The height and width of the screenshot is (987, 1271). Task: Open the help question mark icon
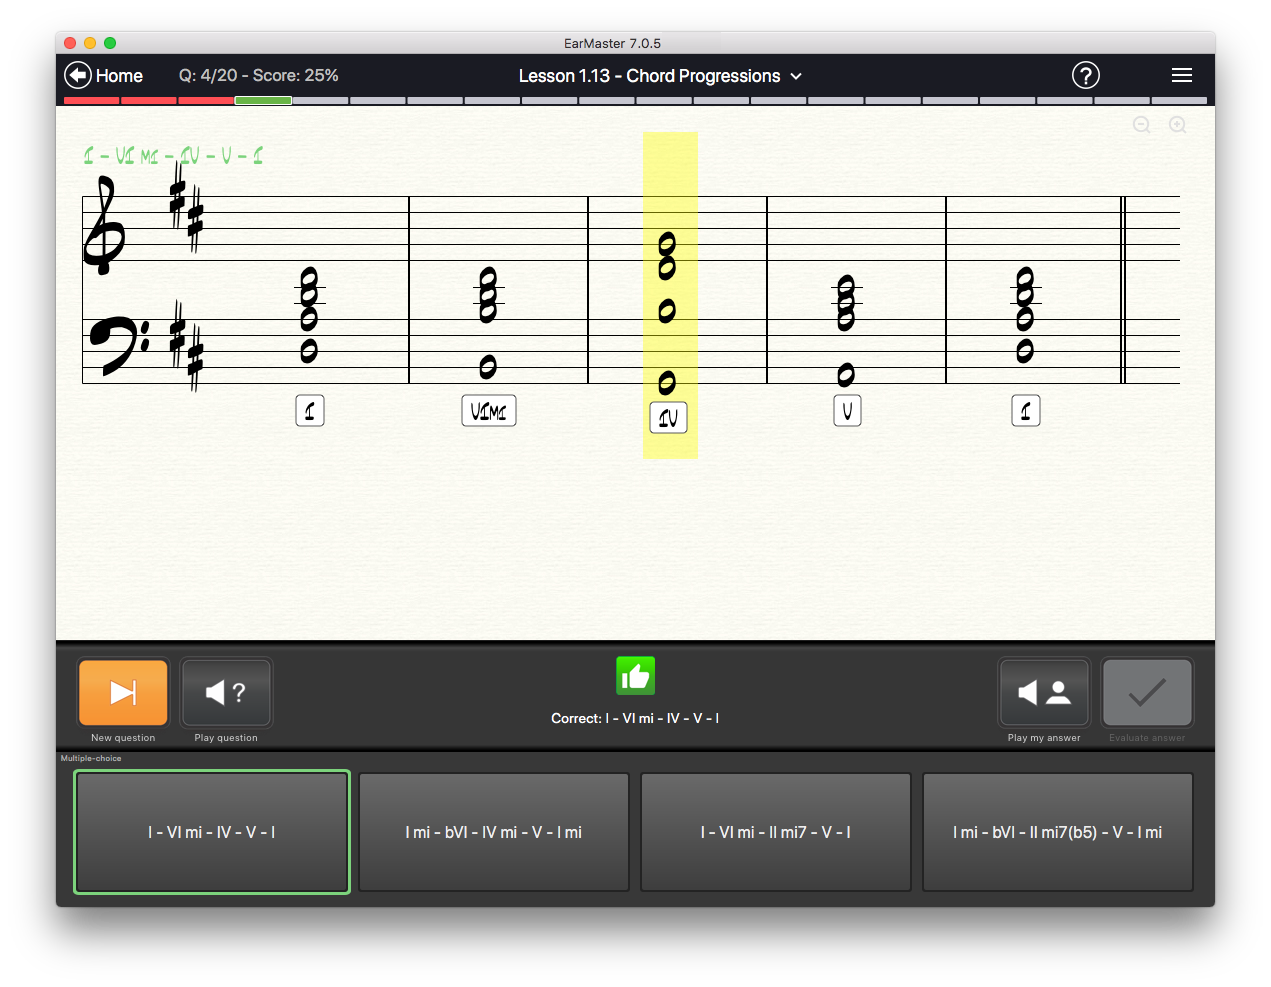pyautogui.click(x=1085, y=76)
